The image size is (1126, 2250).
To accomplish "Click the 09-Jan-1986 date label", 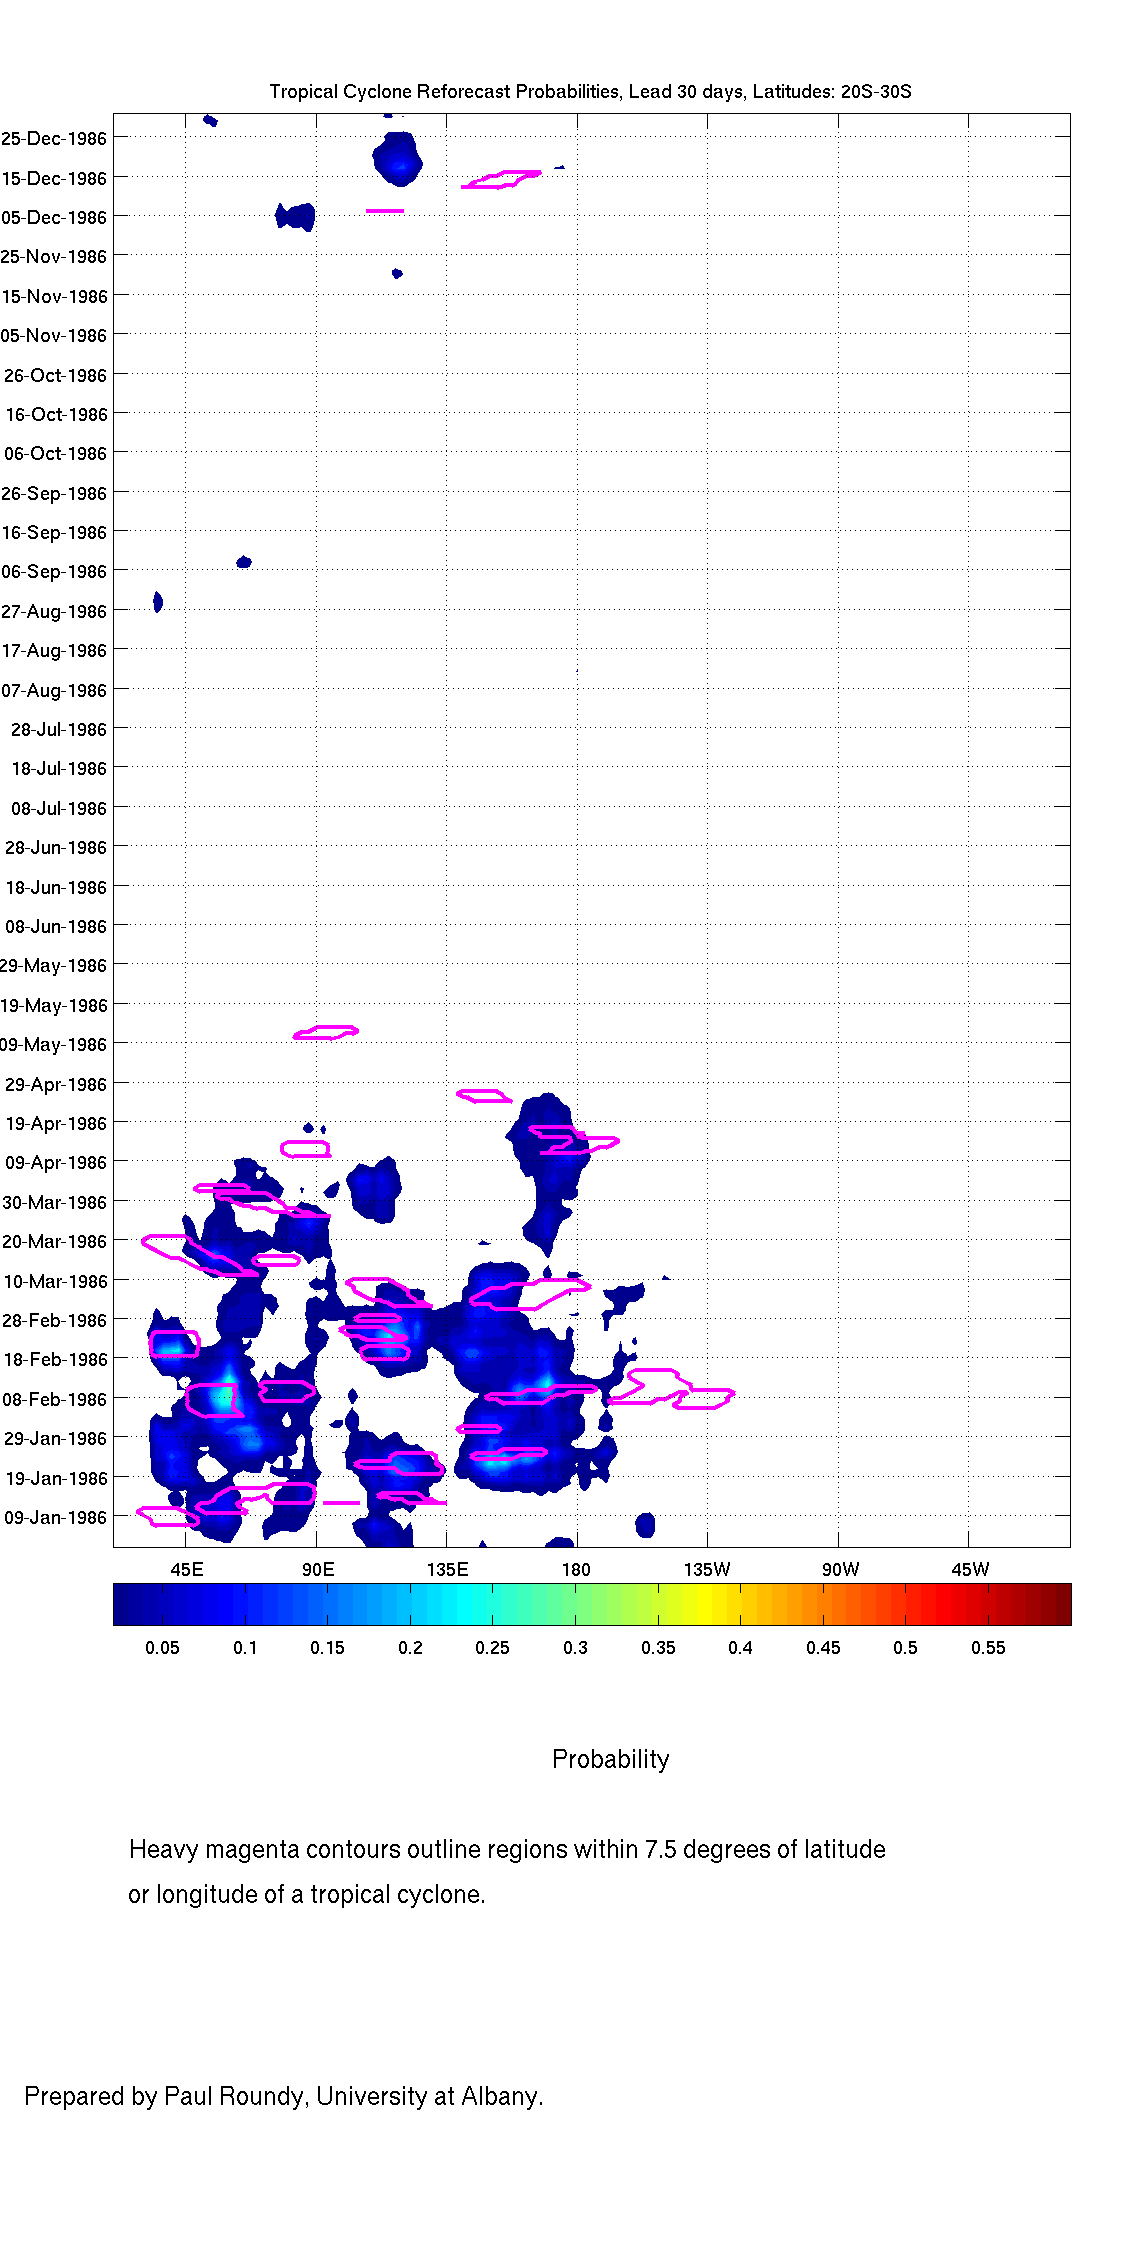I will [x=55, y=1518].
